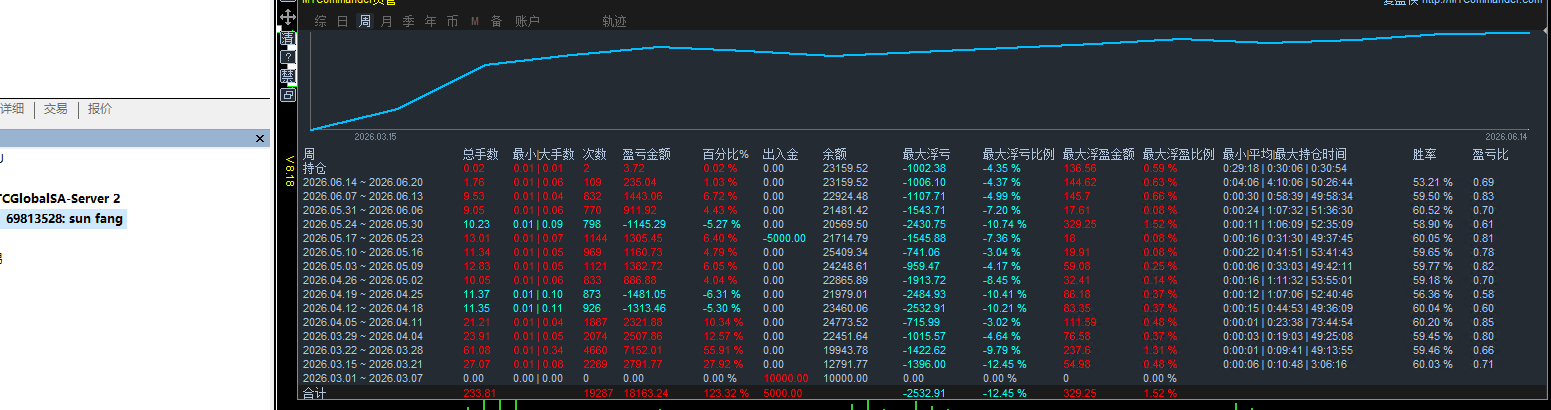This screenshot has height=410, width=1551.
Task: Select week row 2026.06.07 ~ 2026.06.13
Action: [x=362, y=196]
